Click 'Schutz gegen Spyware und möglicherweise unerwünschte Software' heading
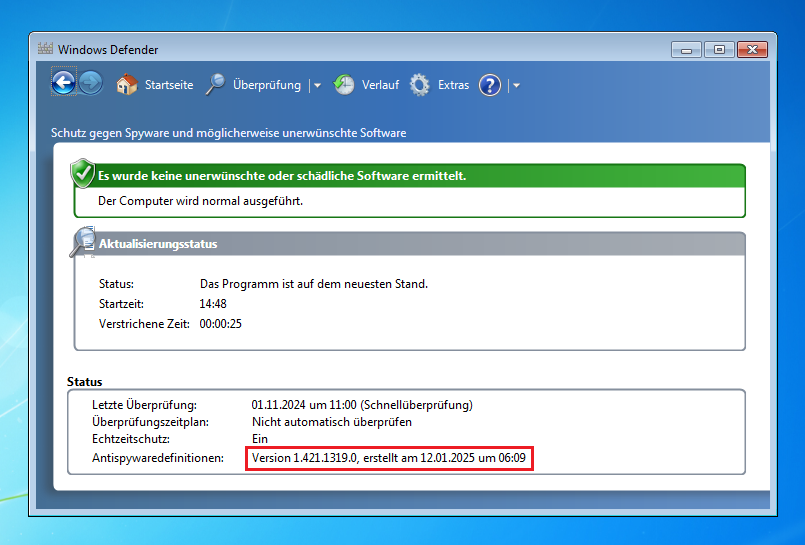This screenshot has width=805, height=545. (228, 133)
